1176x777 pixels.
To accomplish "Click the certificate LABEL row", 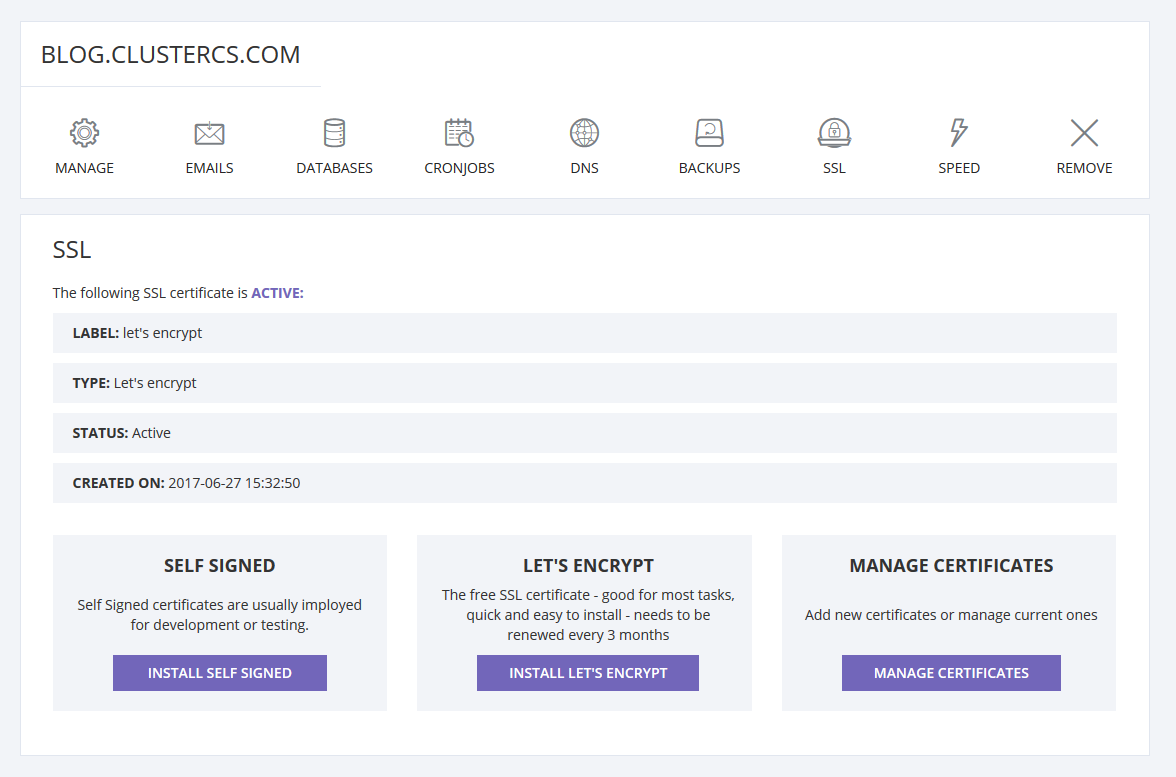I will pyautogui.click(x=584, y=333).
